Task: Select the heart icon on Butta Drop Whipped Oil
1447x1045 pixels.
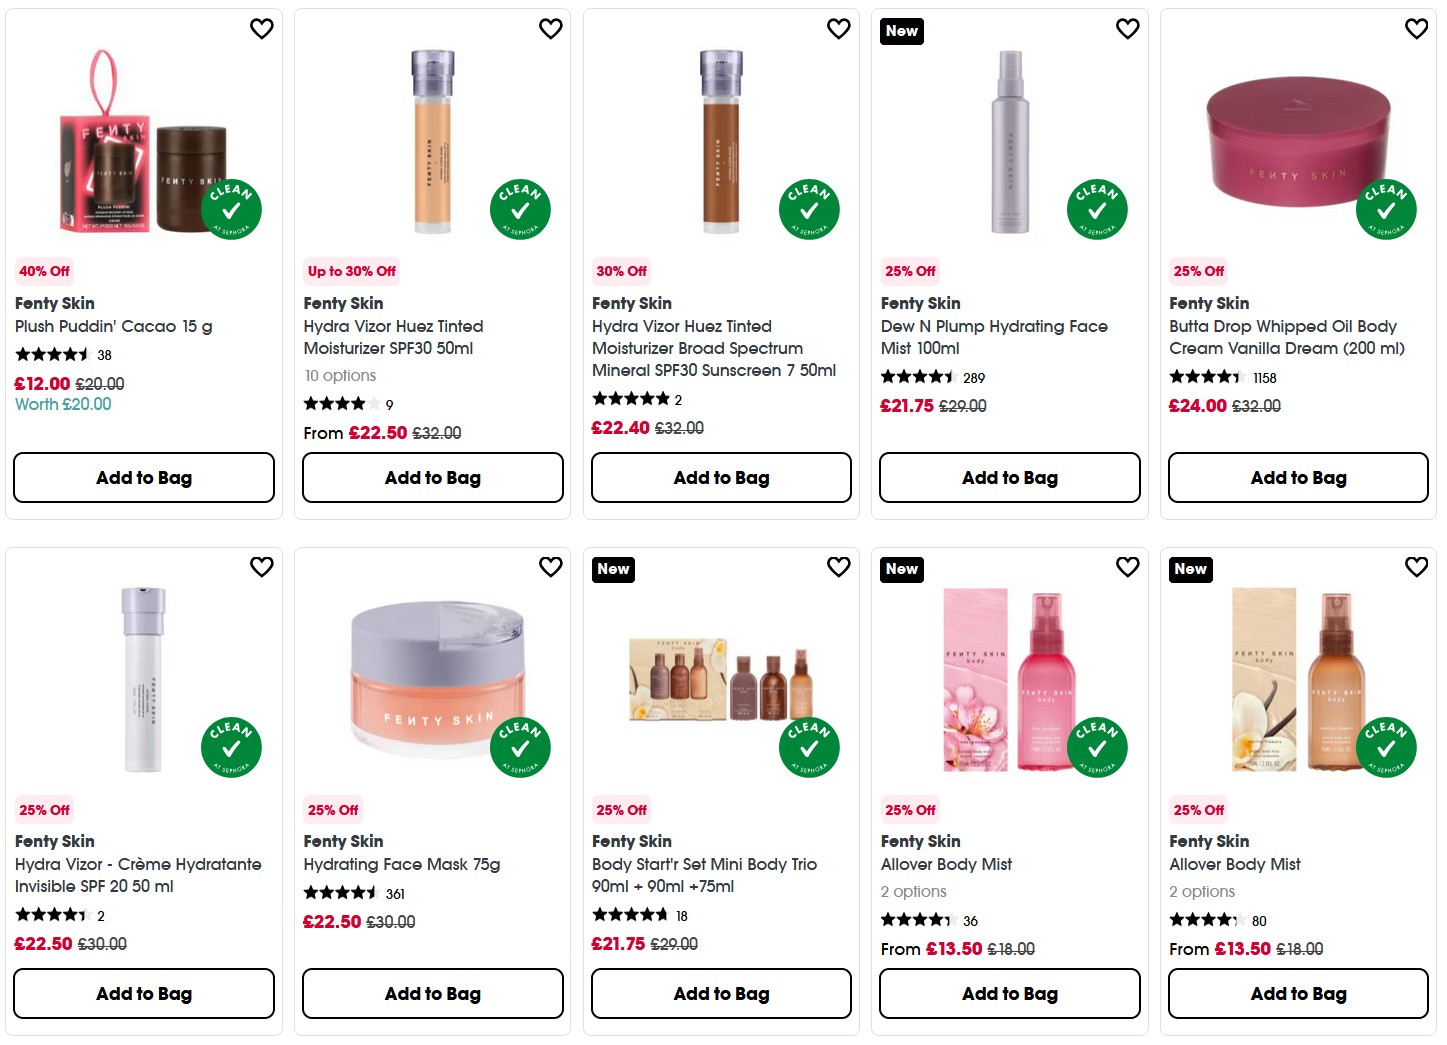Action: [1416, 29]
